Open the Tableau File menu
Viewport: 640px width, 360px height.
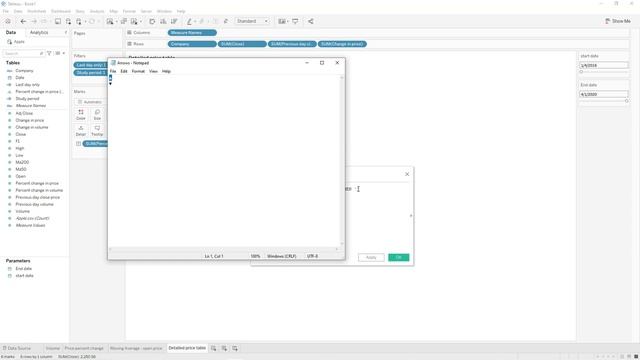6,11
